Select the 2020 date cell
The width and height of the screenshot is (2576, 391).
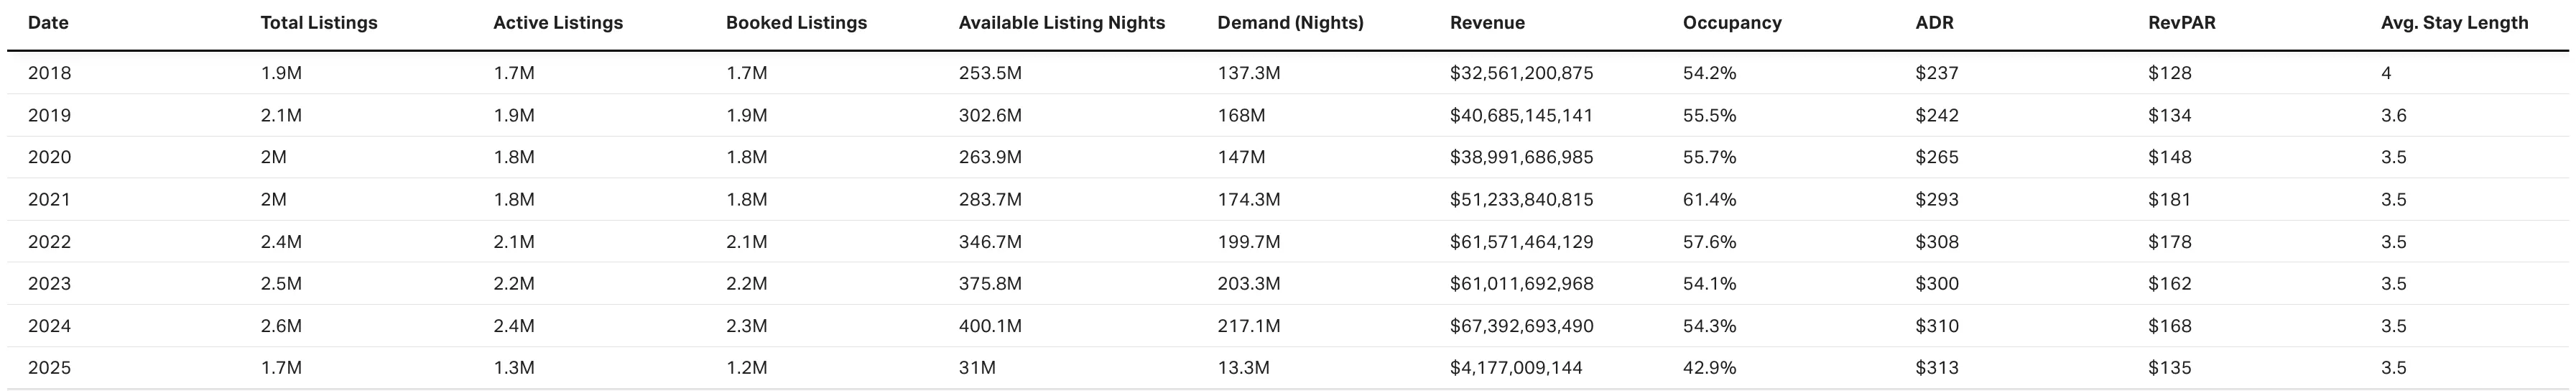(49, 158)
